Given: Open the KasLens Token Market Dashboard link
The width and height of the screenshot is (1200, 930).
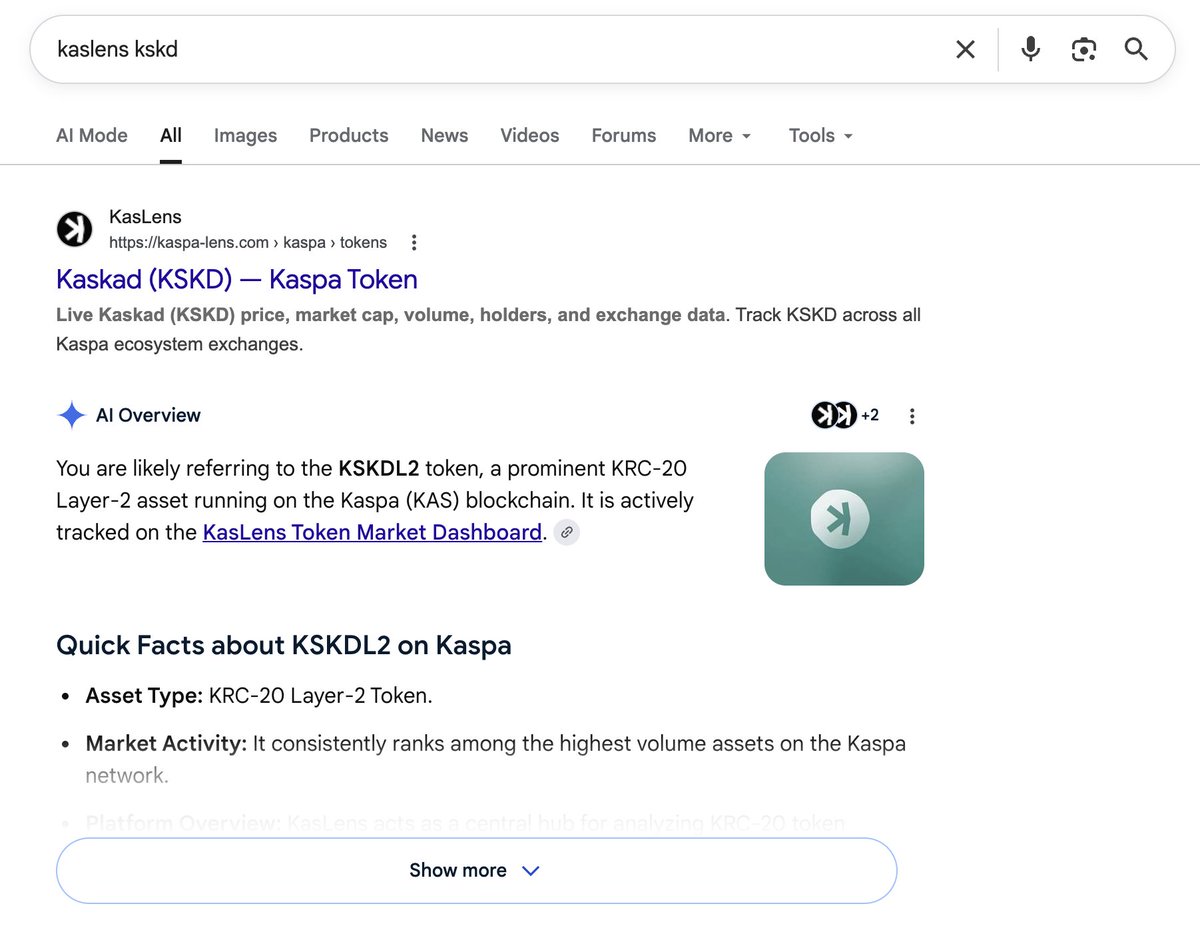Looking at the screenshot, I should pos(372,532).
